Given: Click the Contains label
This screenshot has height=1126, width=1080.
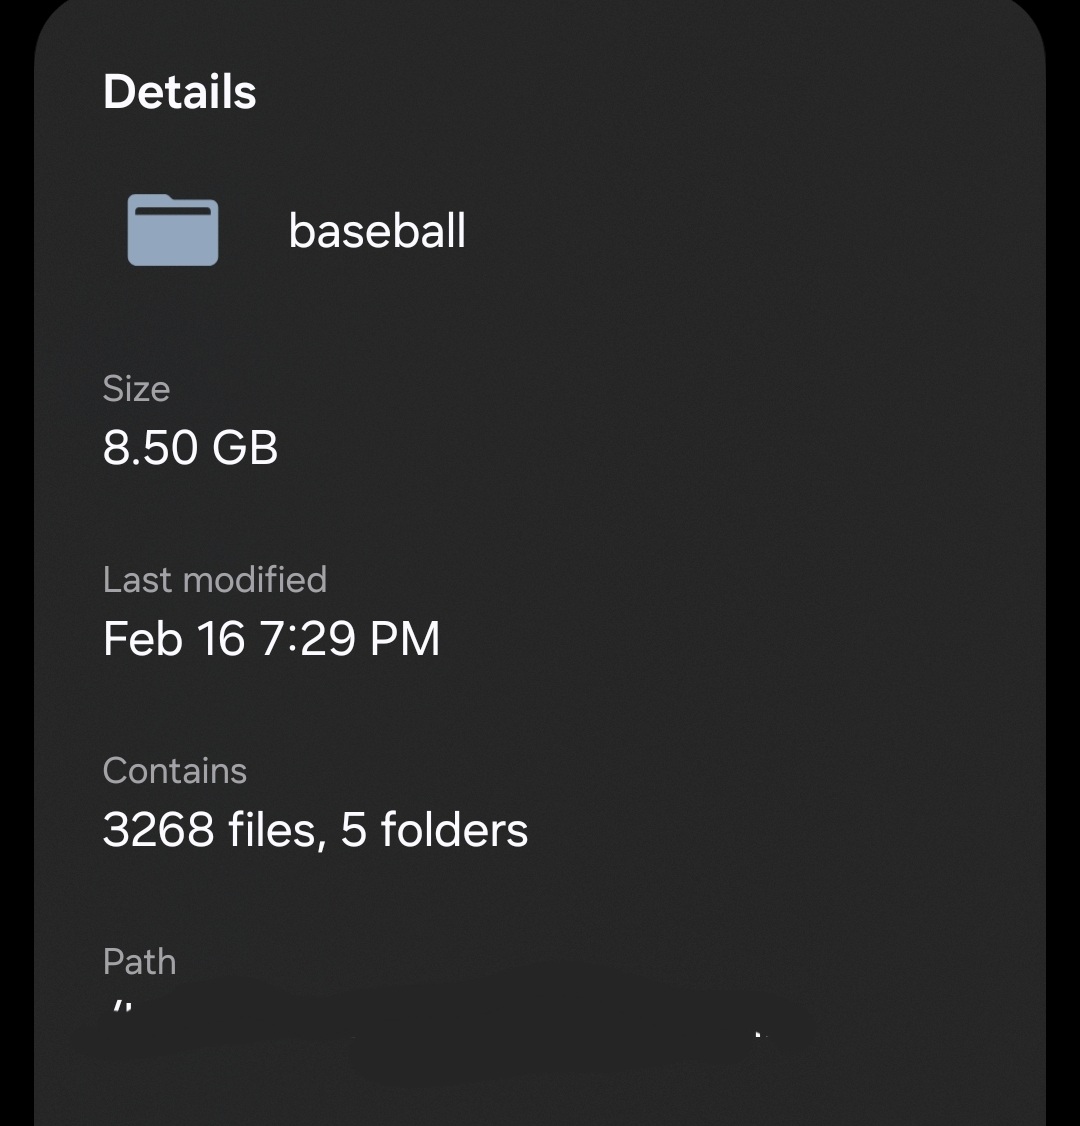Looking at the screenshot, I should (175, 771).
